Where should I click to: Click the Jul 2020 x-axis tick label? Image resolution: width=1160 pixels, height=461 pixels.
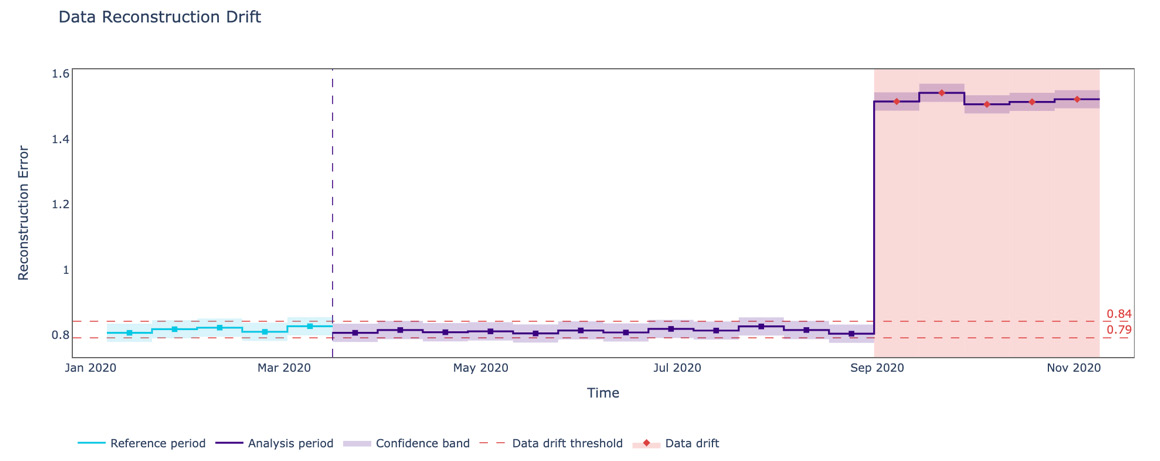coord(676,367)
